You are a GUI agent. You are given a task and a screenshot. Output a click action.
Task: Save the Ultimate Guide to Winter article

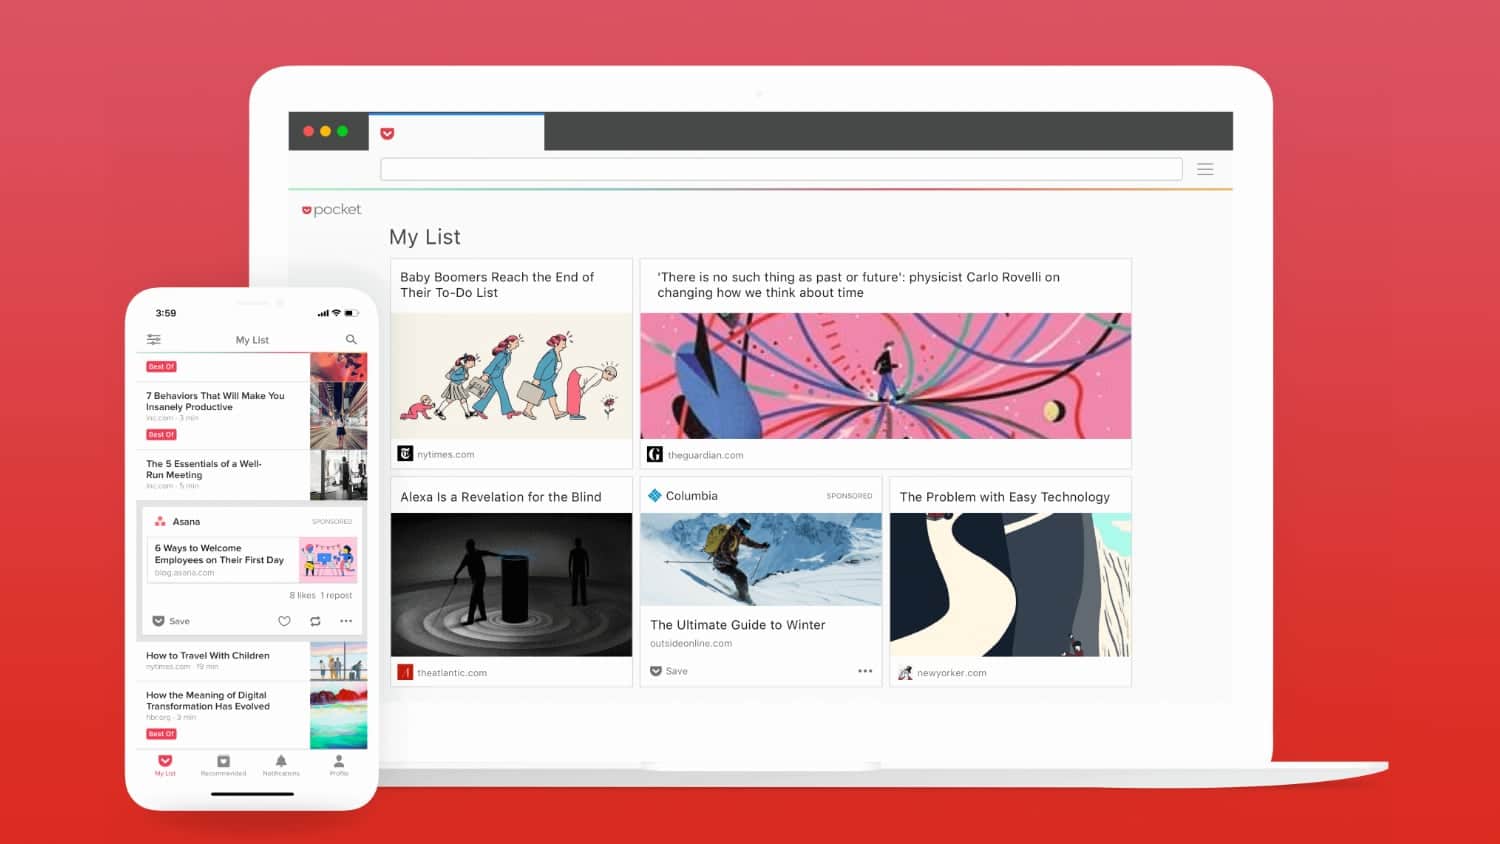pyautogui.click(x=669, y=671)
